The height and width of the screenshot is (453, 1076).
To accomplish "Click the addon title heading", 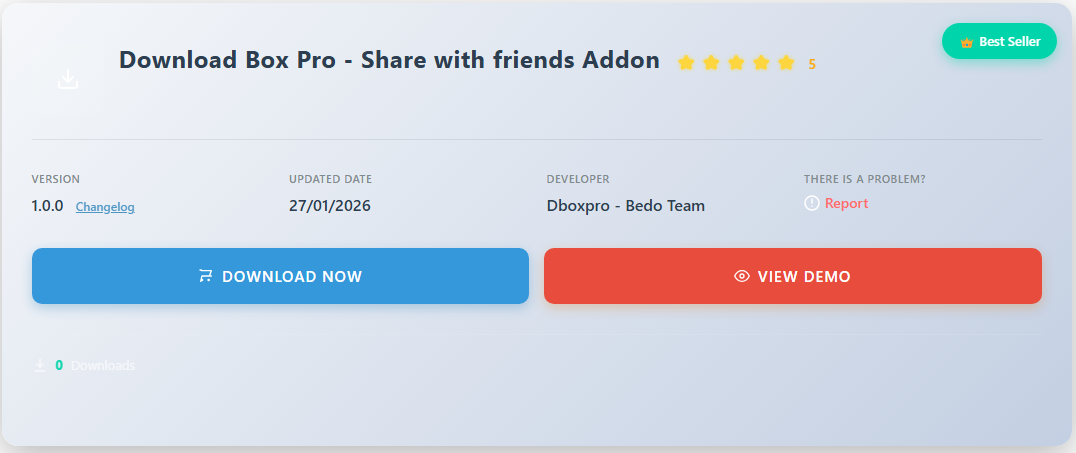I will tap(389, 60).
